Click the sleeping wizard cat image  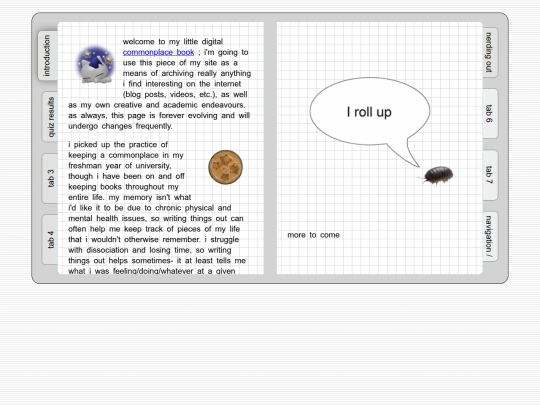coord(96,65)
